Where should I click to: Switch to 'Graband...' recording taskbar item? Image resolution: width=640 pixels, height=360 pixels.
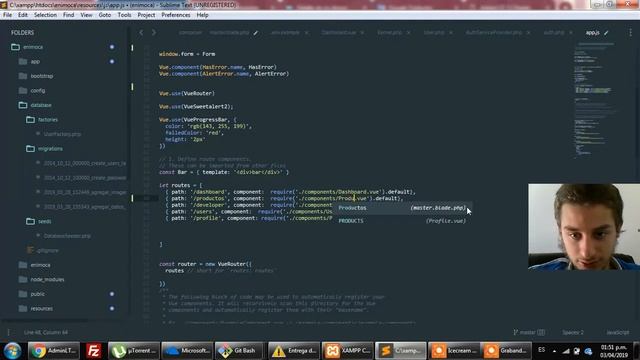[x=506, y=351]
